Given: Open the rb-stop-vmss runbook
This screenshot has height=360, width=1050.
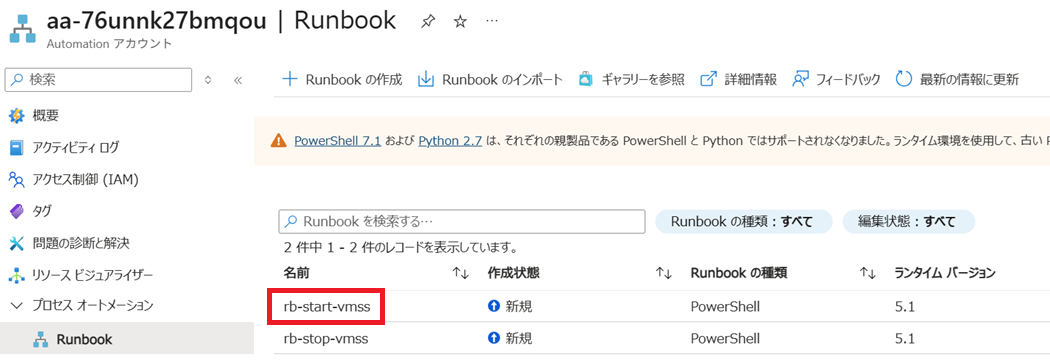Looking at the screenshot, I should pos(326,339).
